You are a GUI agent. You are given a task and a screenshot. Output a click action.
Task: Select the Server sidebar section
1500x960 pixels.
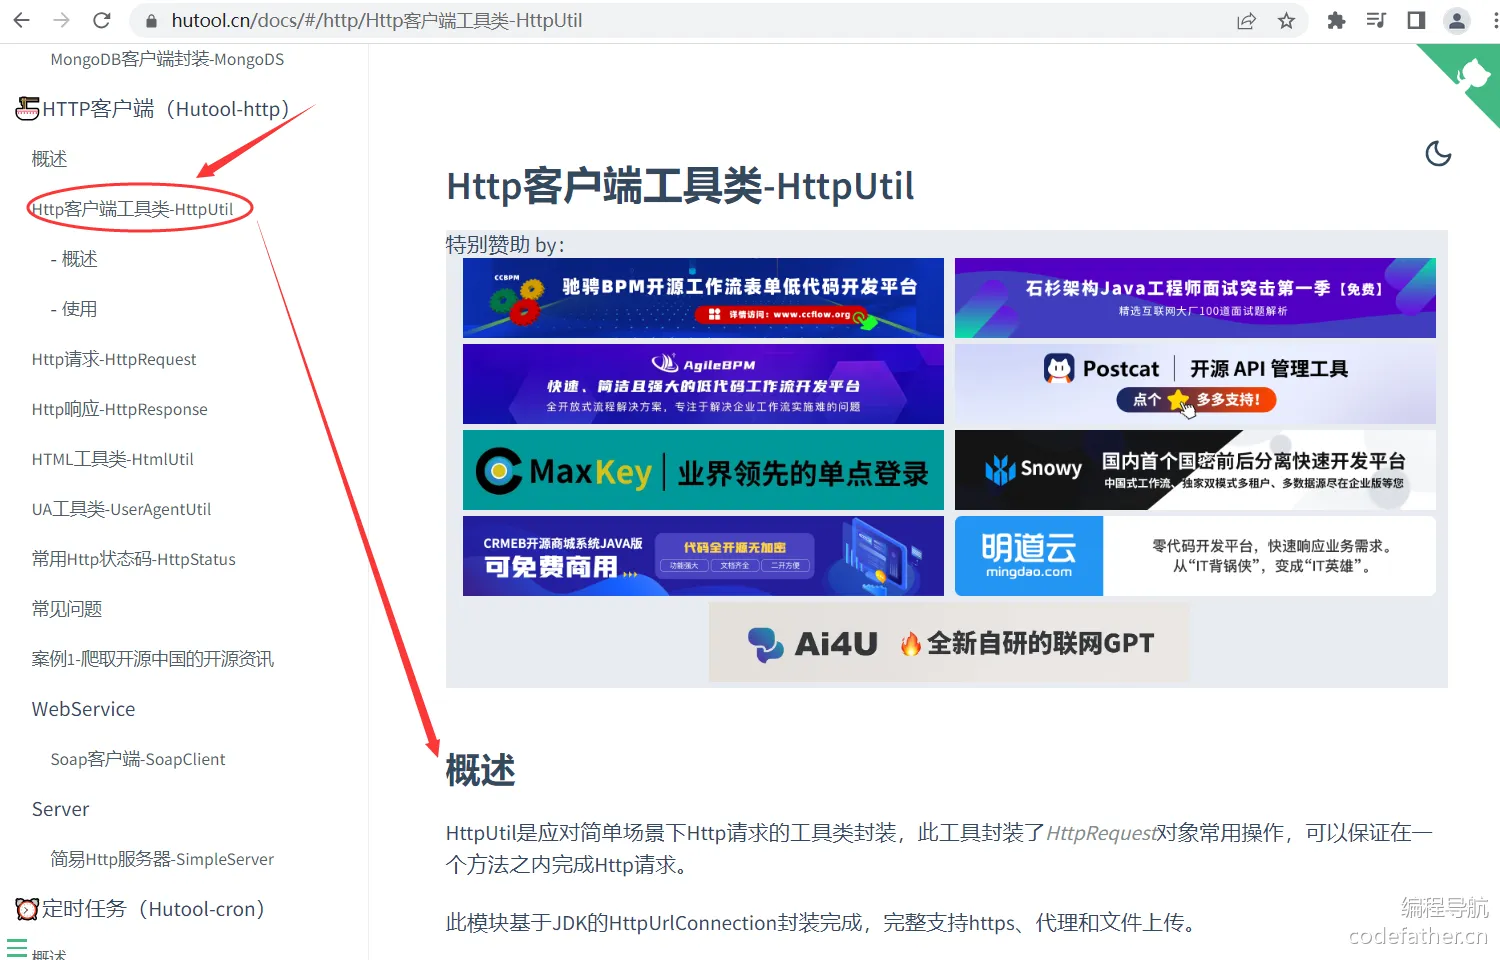(x=60, y=809)
